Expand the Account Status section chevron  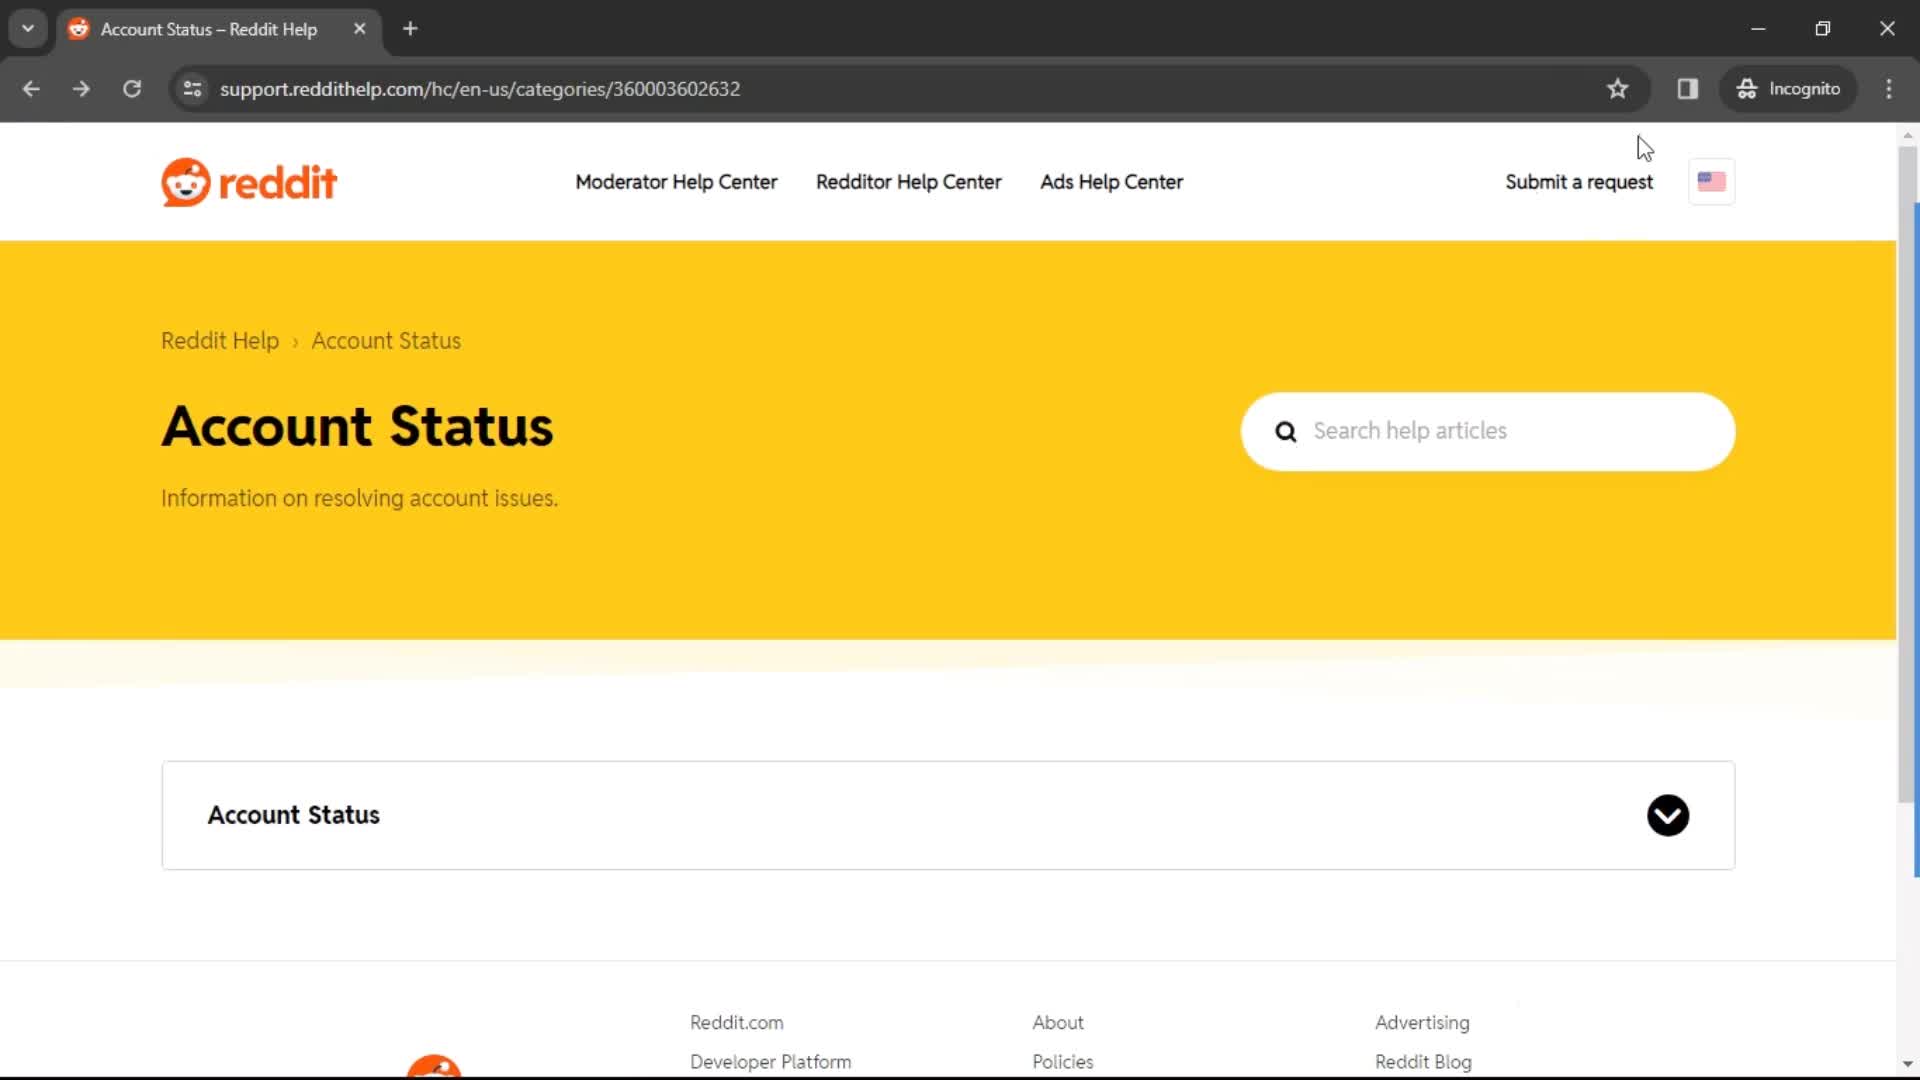click(x=1667, y=816)
